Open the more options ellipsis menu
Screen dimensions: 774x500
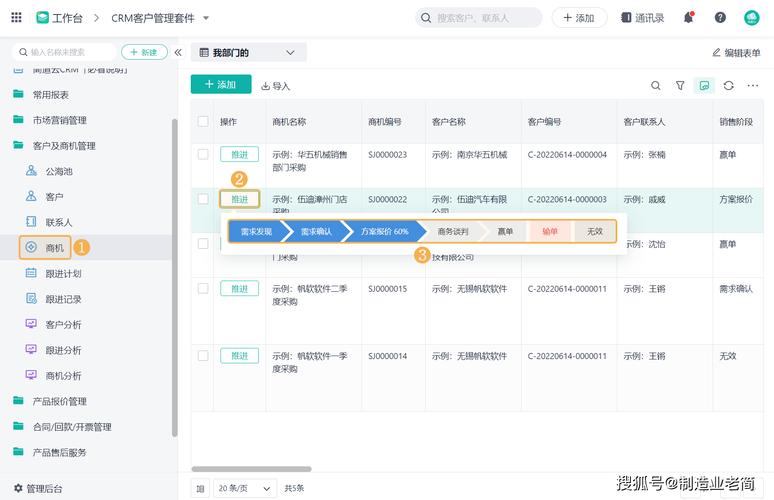tap(753, 86)
